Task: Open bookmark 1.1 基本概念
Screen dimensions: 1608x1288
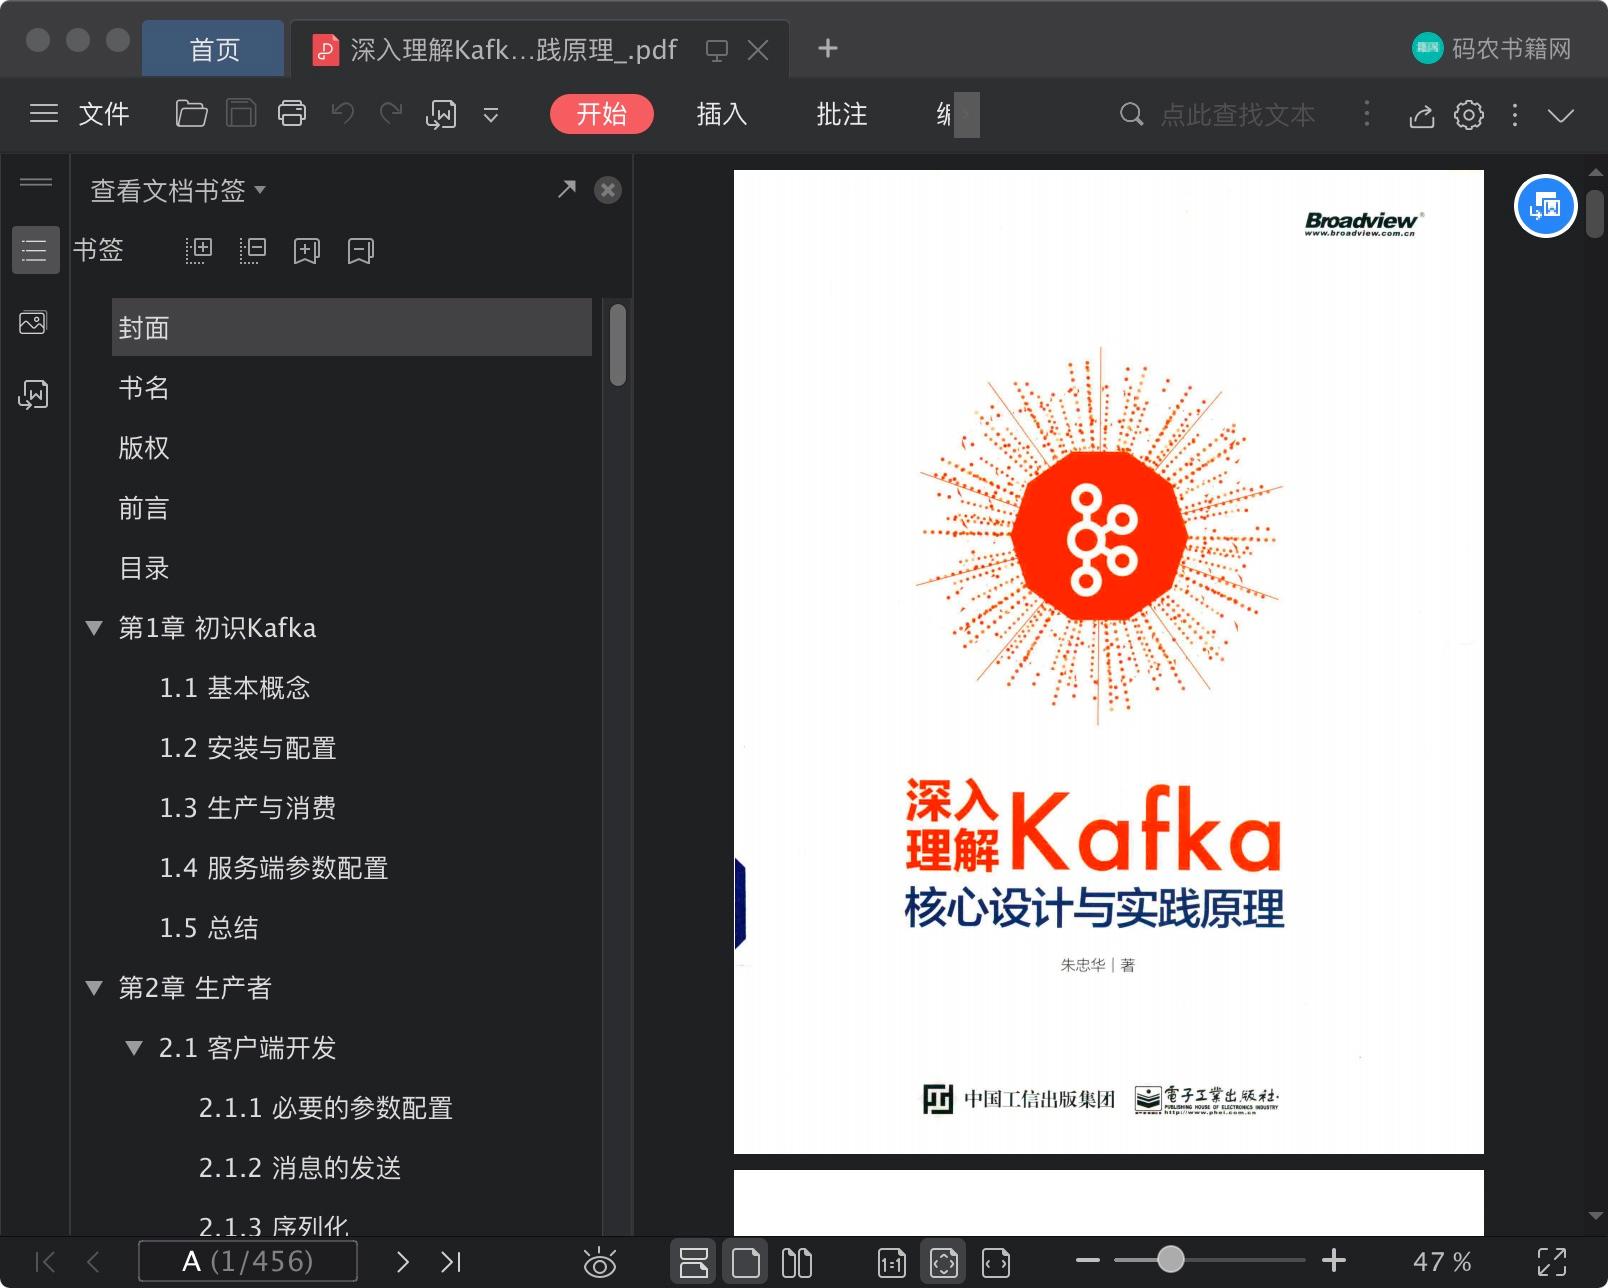Action: pos(235,688)
